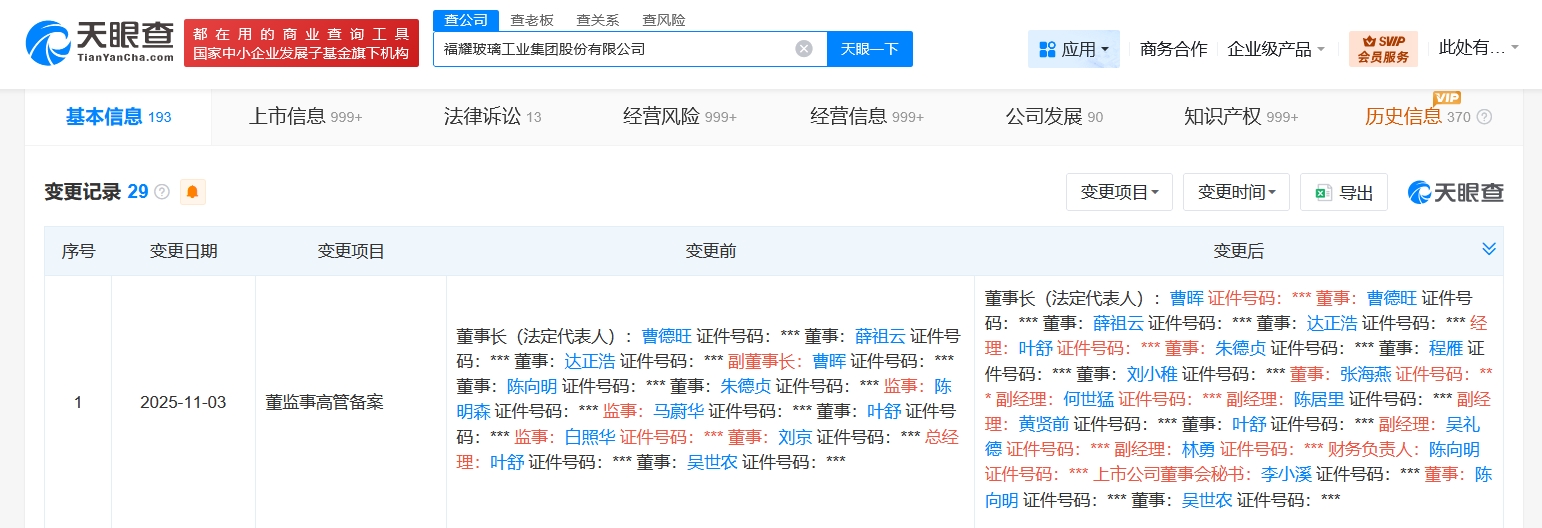The height and width of the screenshot is (528, 1542).
Task: Click help icon beside 历史信息 tab
Action: tap(1484, 117)
